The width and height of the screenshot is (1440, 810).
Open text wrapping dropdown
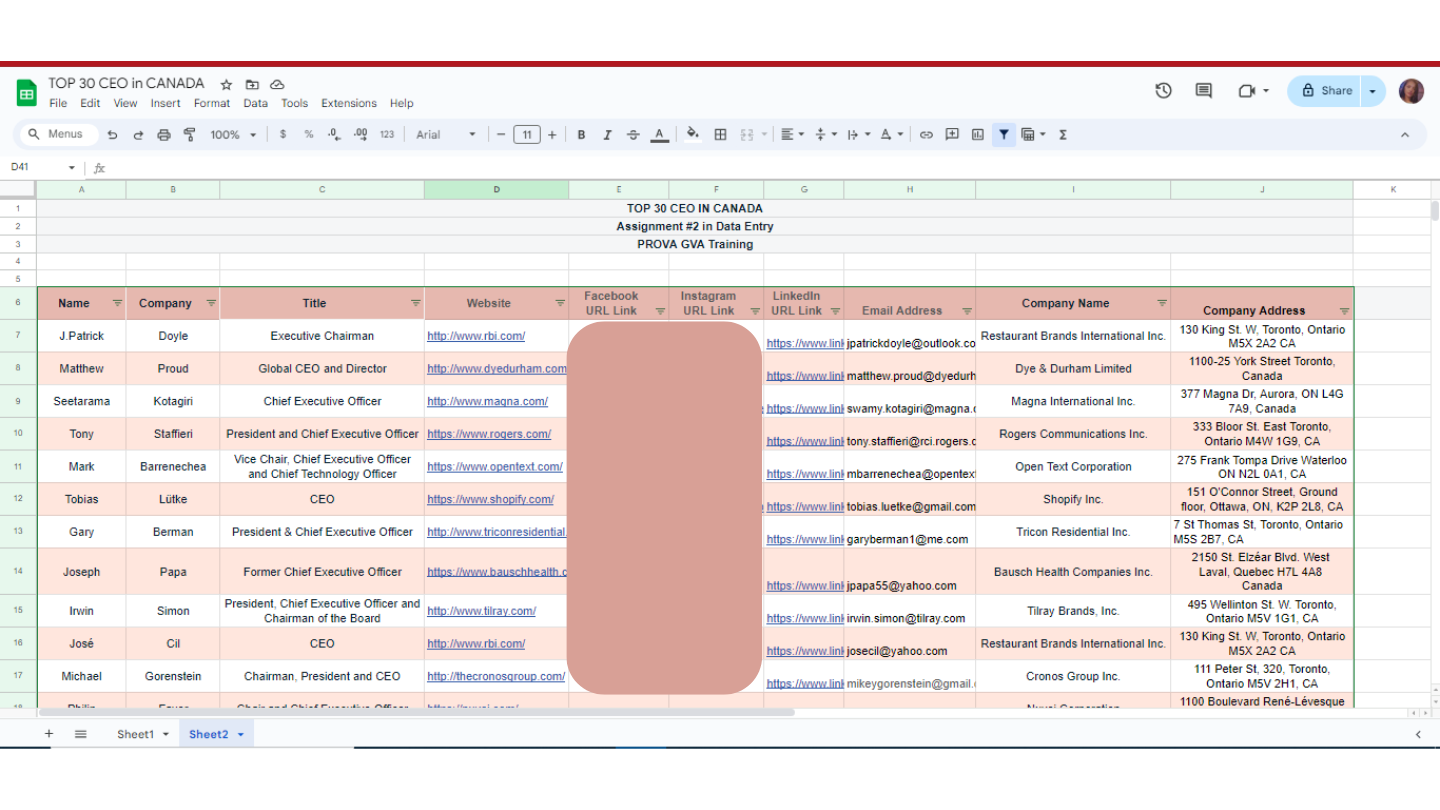[859, 135]
